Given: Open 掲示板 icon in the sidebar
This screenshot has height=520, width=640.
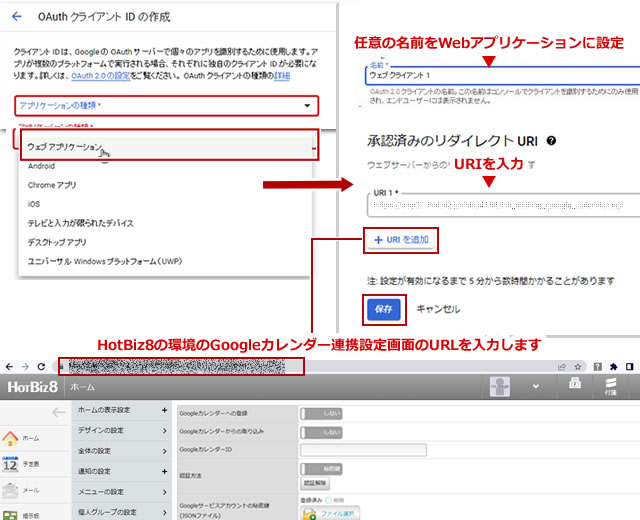Looking at the screenshot, I should point(10,515).
